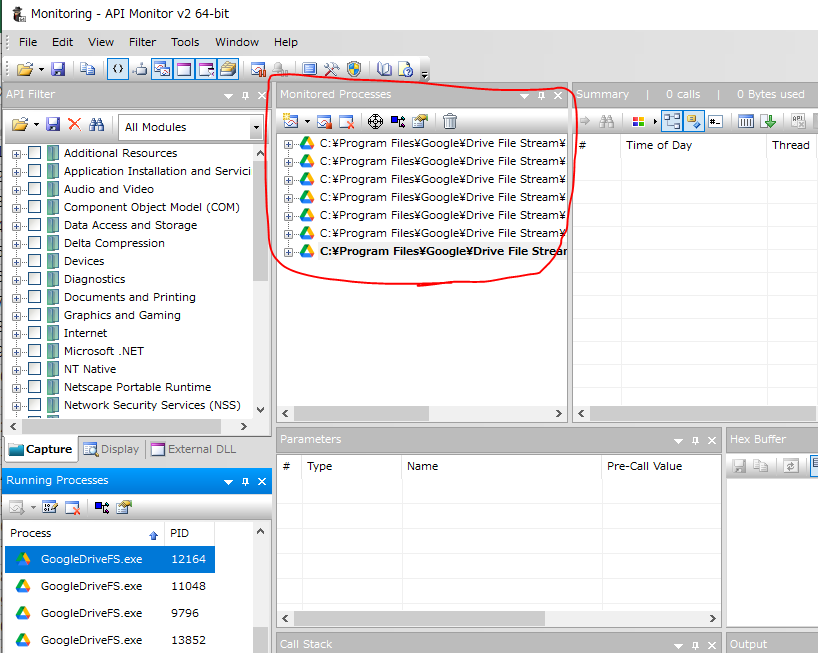Open the View menu
Viewport: 818px width, 653px height.
pos(101,42)
